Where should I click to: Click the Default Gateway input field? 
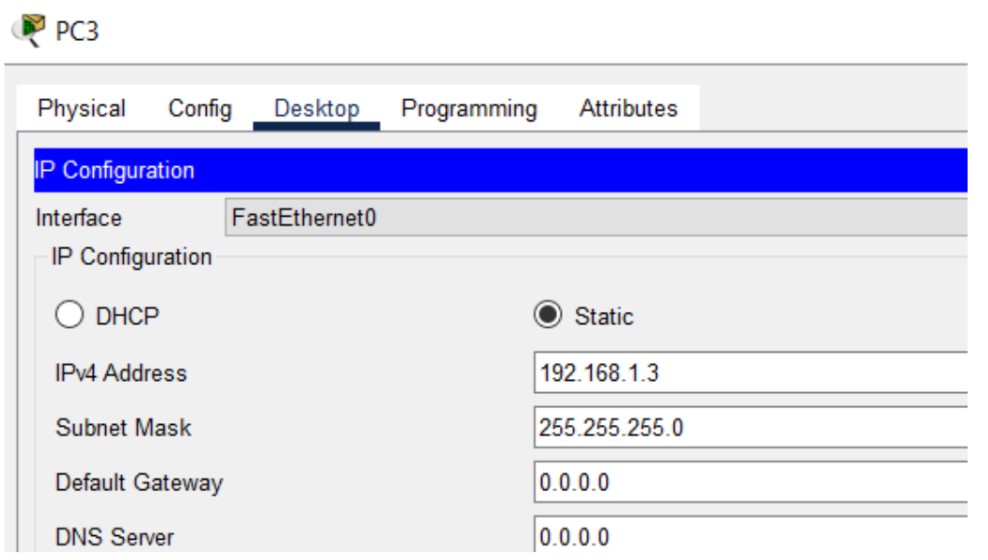(750, 483)
